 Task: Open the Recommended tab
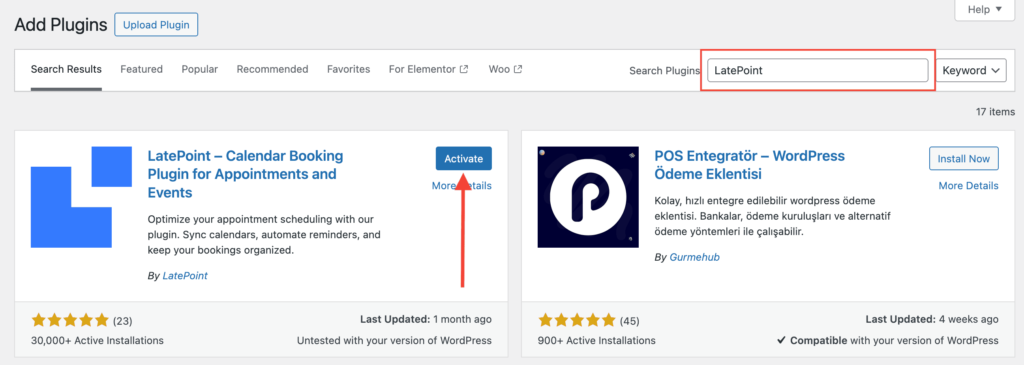(x=272, y=69)
